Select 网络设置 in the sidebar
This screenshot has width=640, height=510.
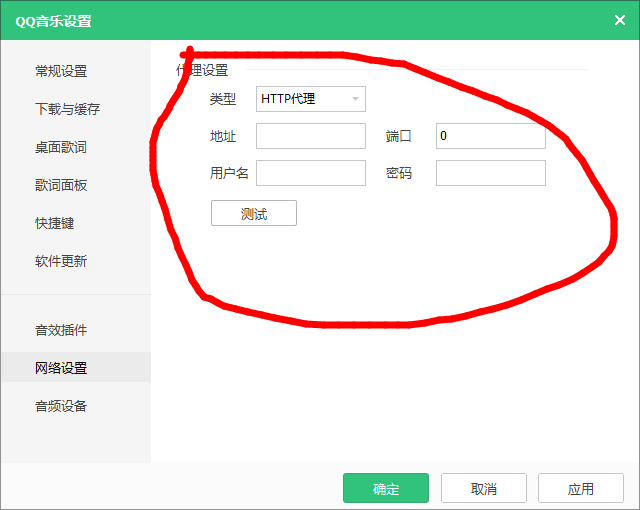tap(76, 367)
